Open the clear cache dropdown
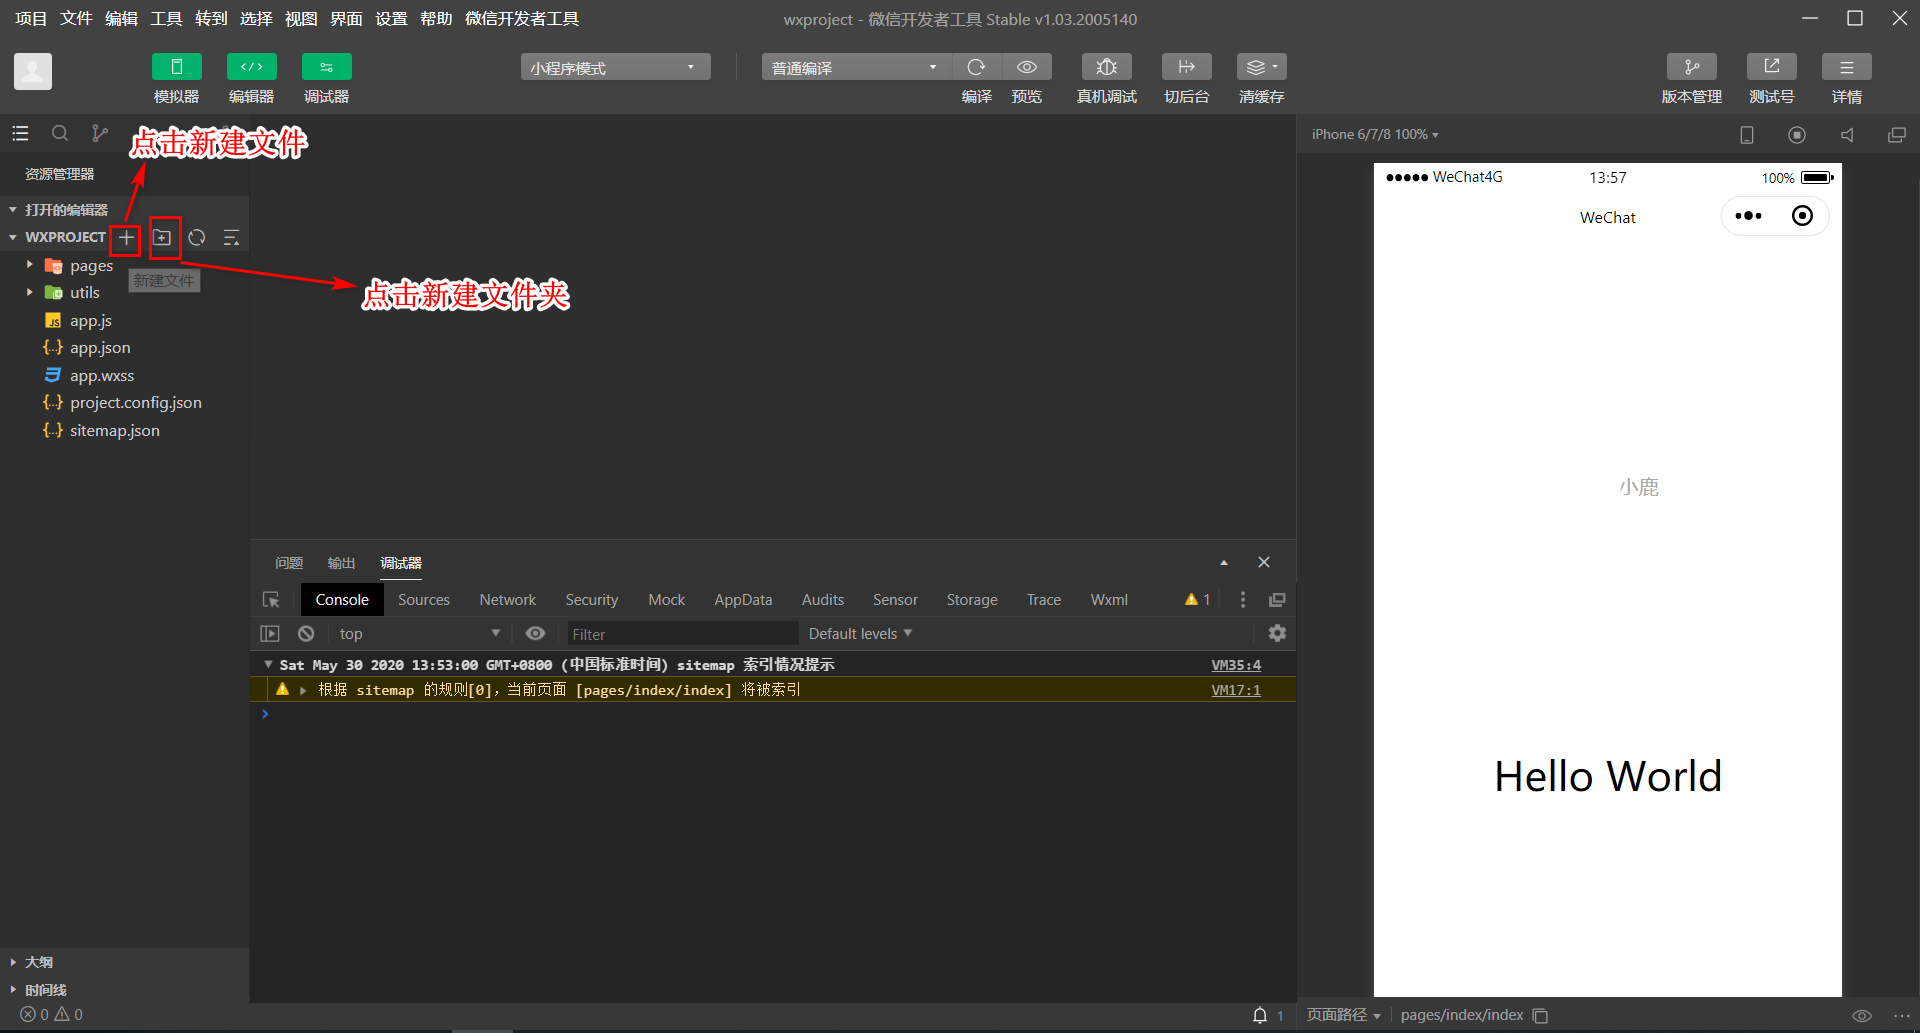This screenshot has width=1920, height=1033. (1262, 67)
